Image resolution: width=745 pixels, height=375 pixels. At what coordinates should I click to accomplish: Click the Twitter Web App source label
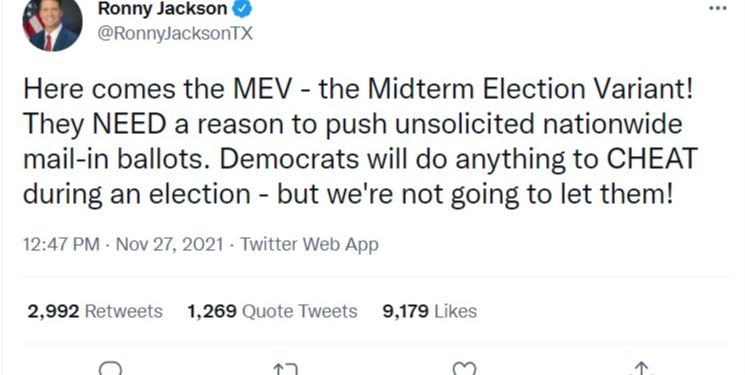click(309, 244)
